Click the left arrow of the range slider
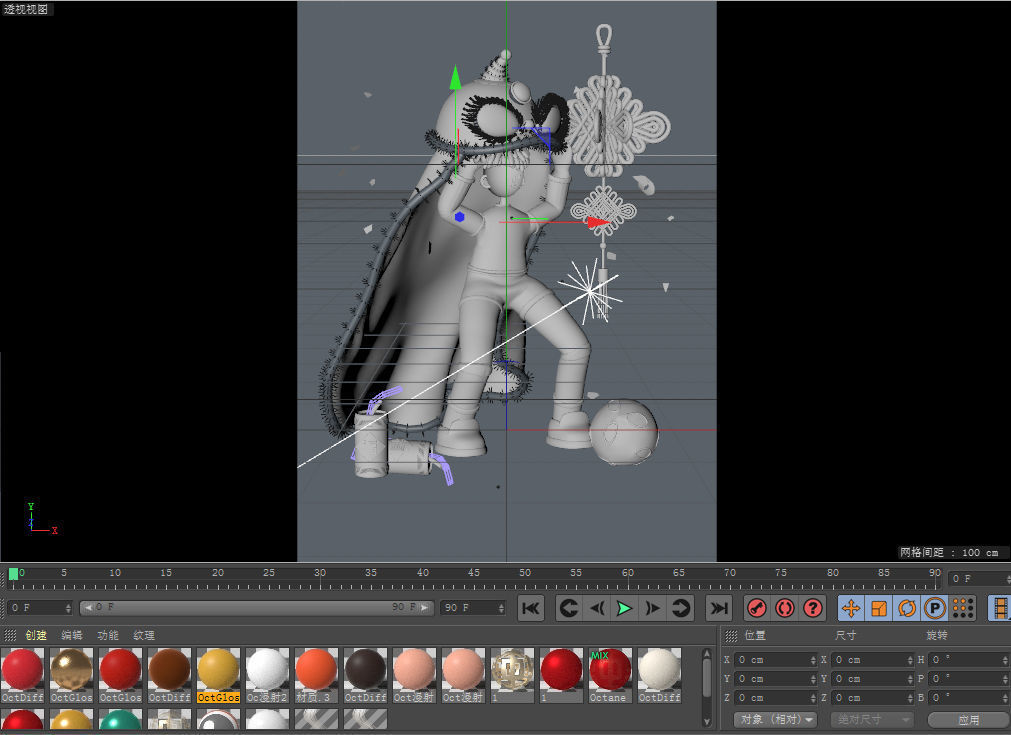 coord(88,607)
